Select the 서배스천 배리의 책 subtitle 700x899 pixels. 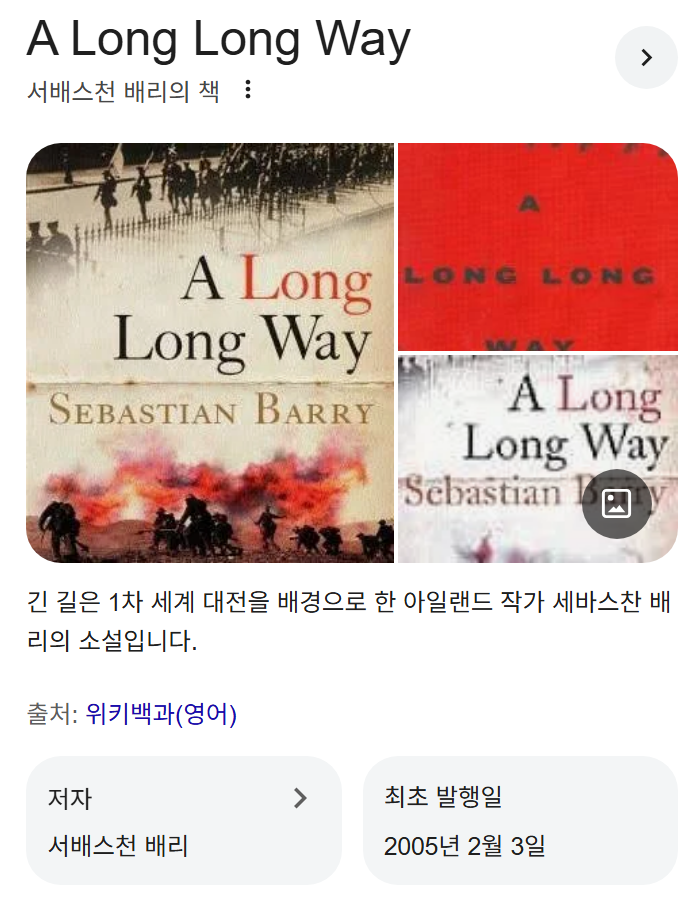pyautogui.click(x=123, y=91)
